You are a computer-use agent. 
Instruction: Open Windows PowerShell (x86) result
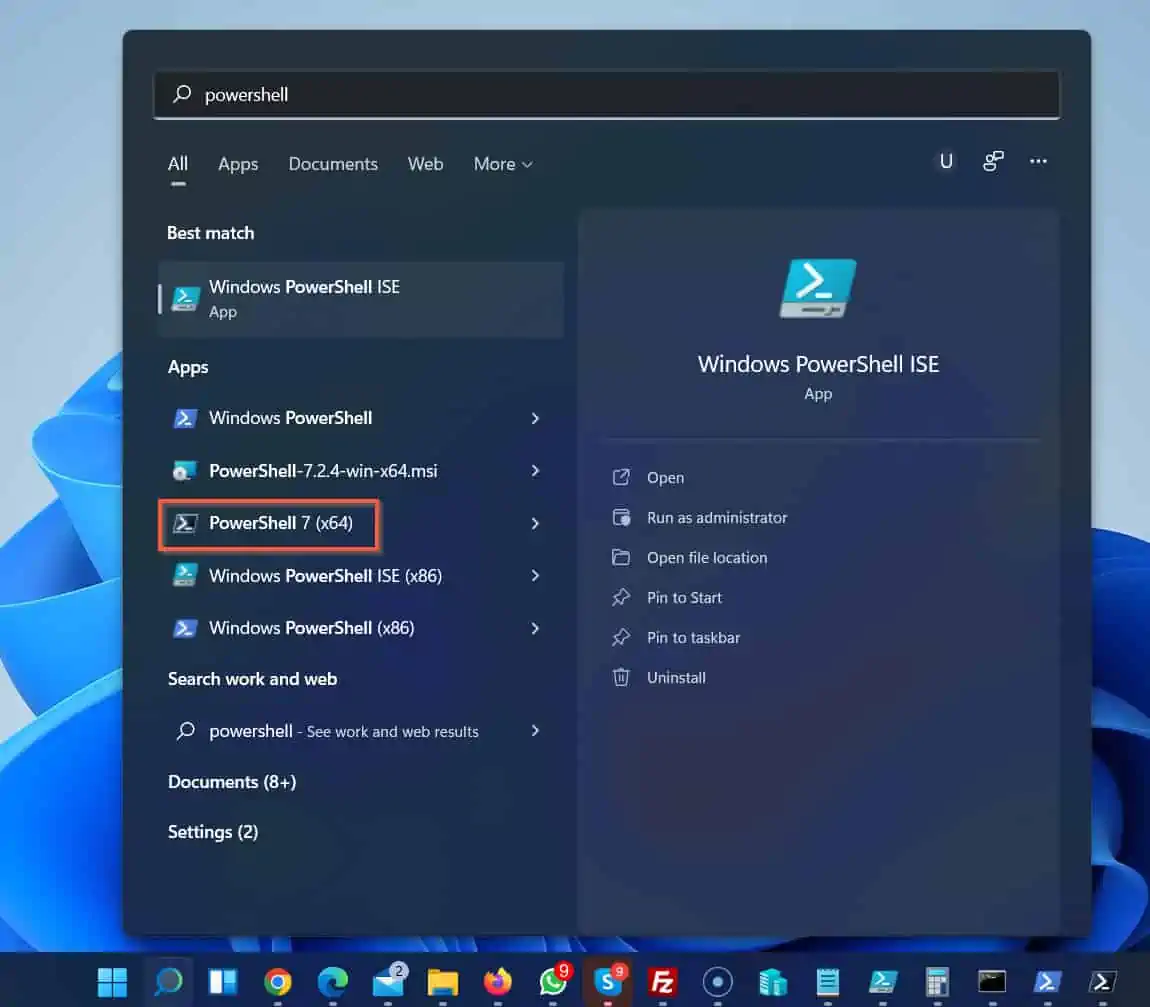pos(310,628)
